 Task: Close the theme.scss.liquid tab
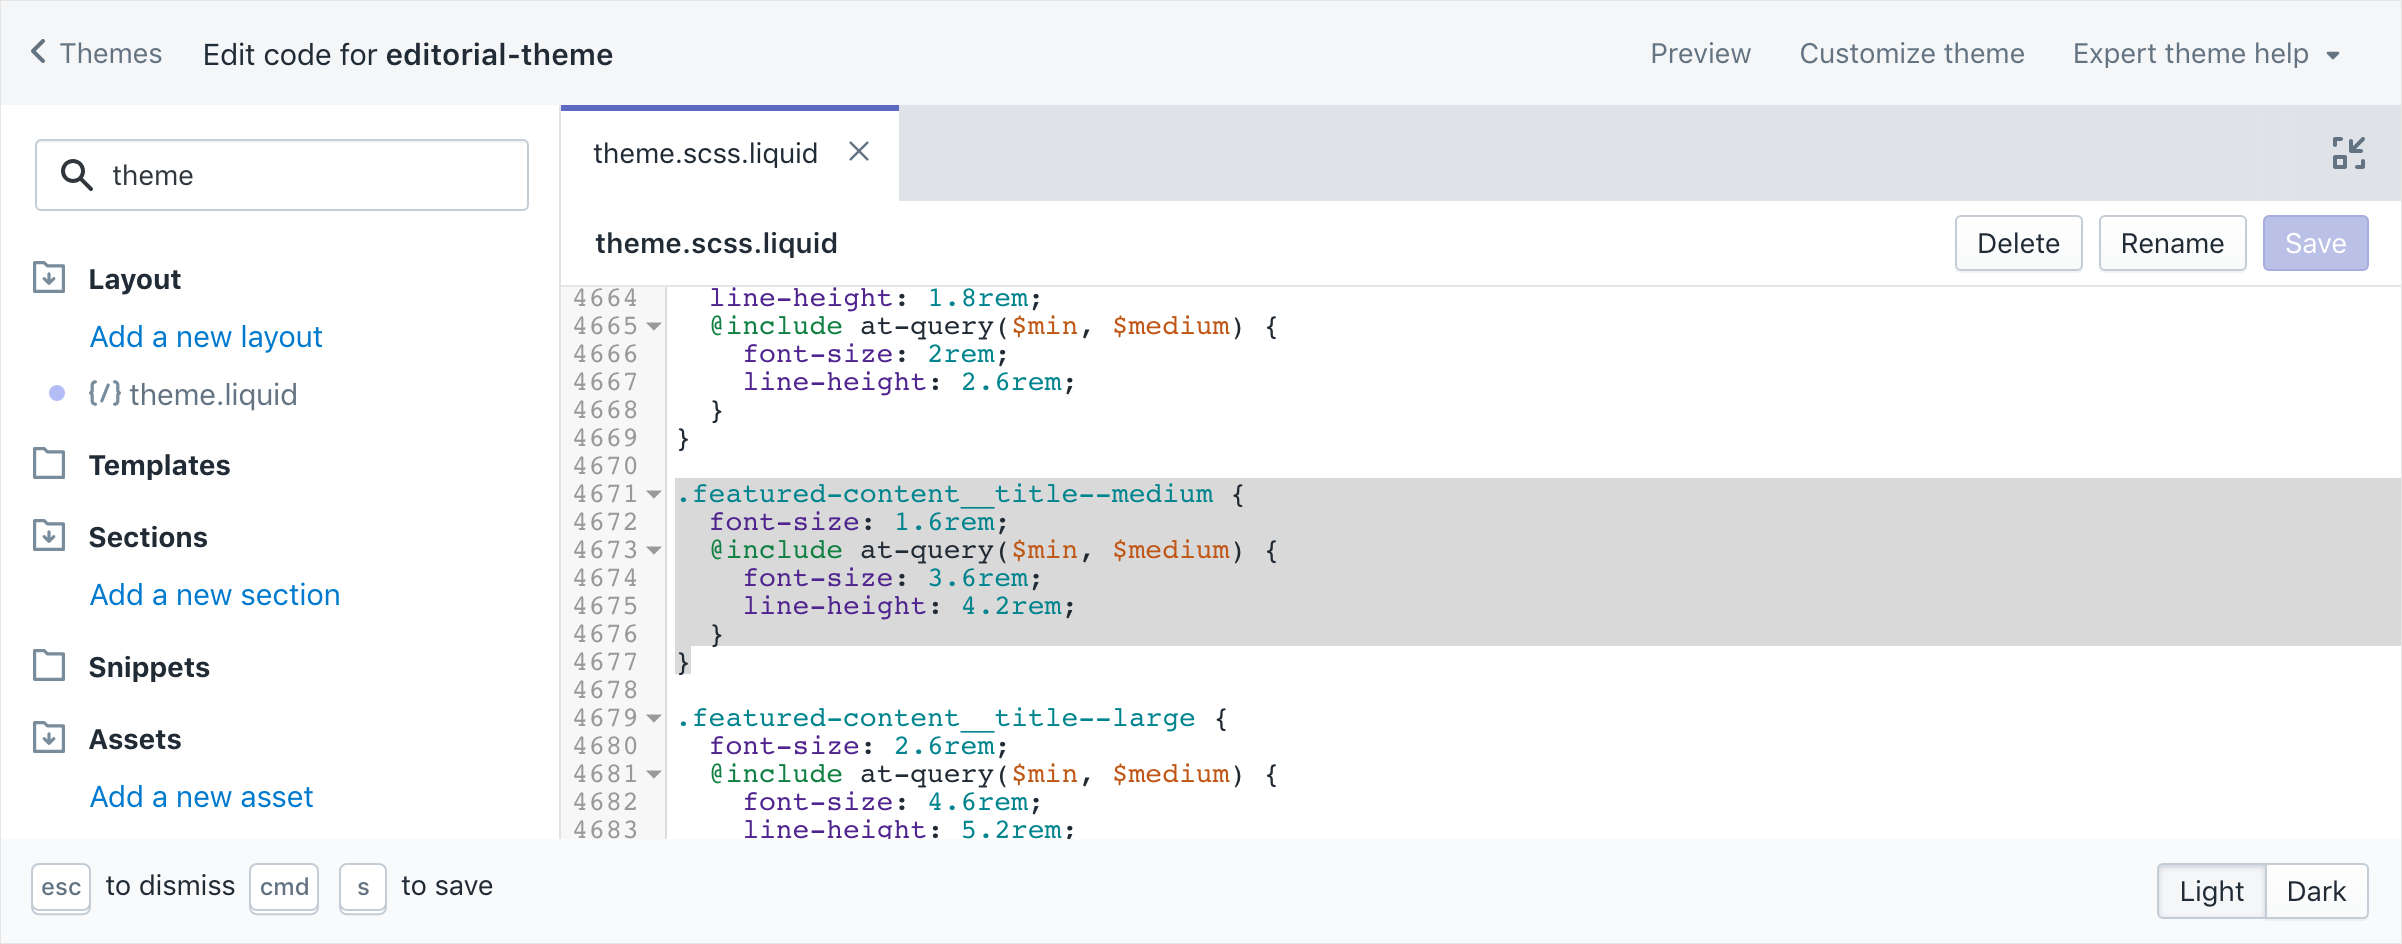point(859,151)
